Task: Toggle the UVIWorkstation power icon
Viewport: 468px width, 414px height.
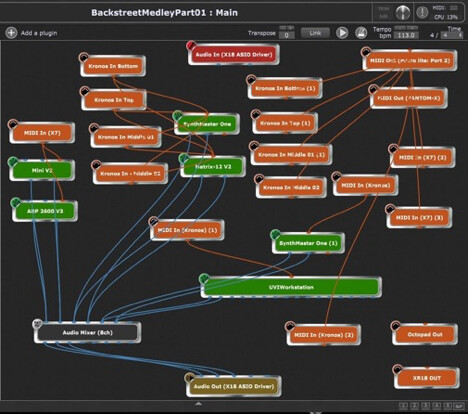Action: [x=204, y=278]
